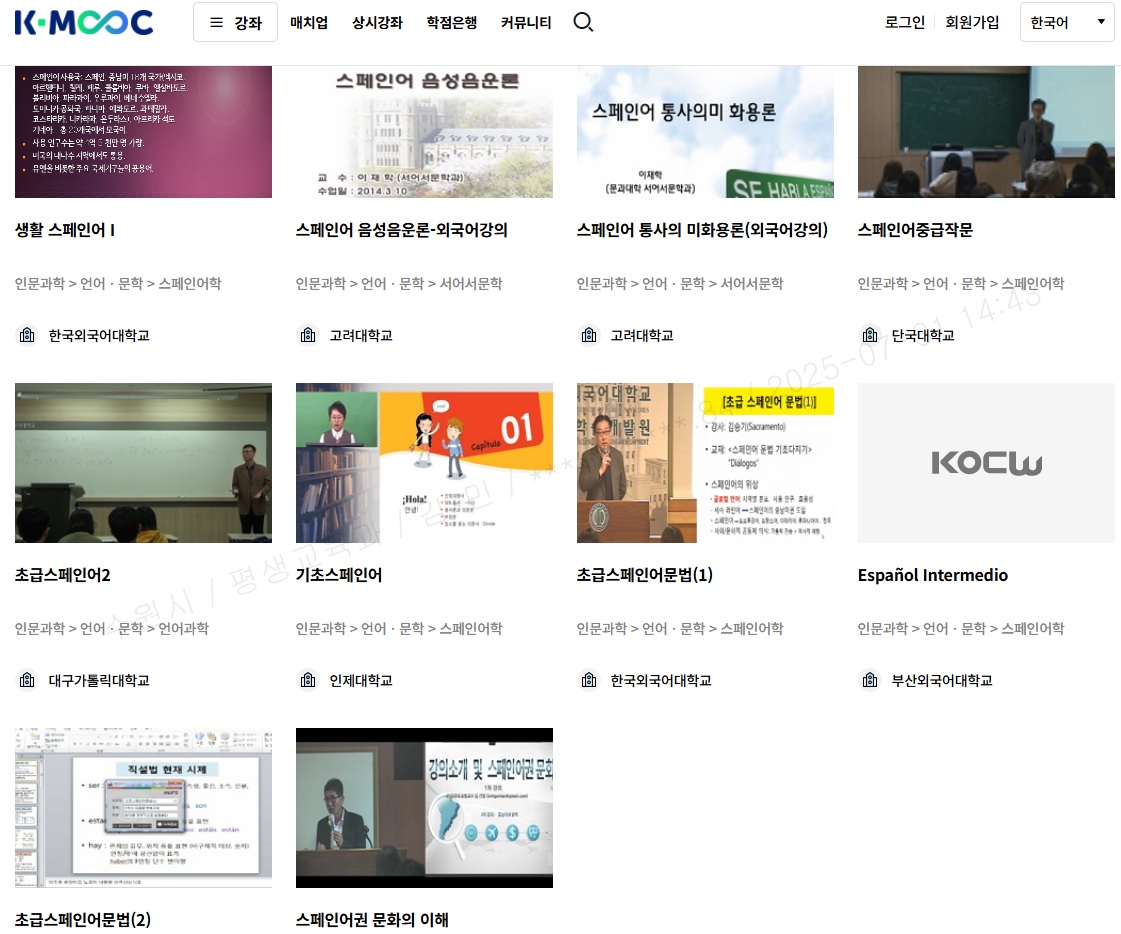The width and height of the screenshot is (1121, 934).
Task: Click the institution icon next to 대구가톨릭대학교
Action: click(x=27, y=680)
